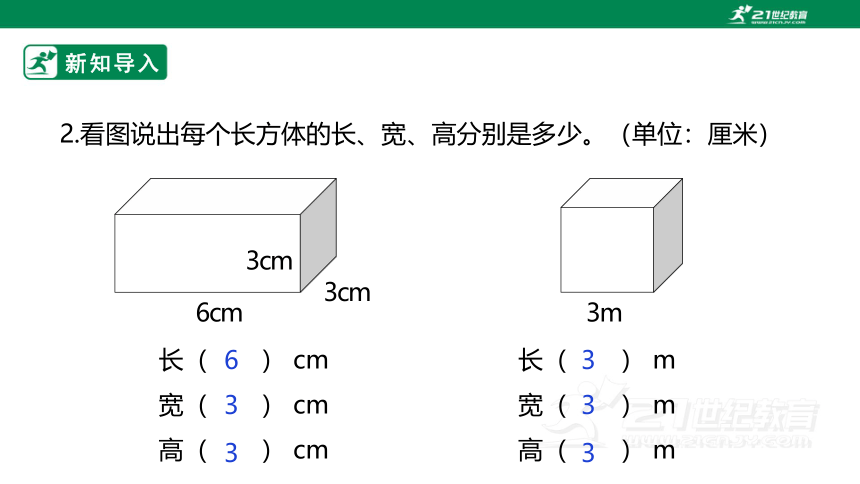This screenshot has height=484, width=860.
Task: Click the 21世纪教育 logo in header
Action: (767, 14)
